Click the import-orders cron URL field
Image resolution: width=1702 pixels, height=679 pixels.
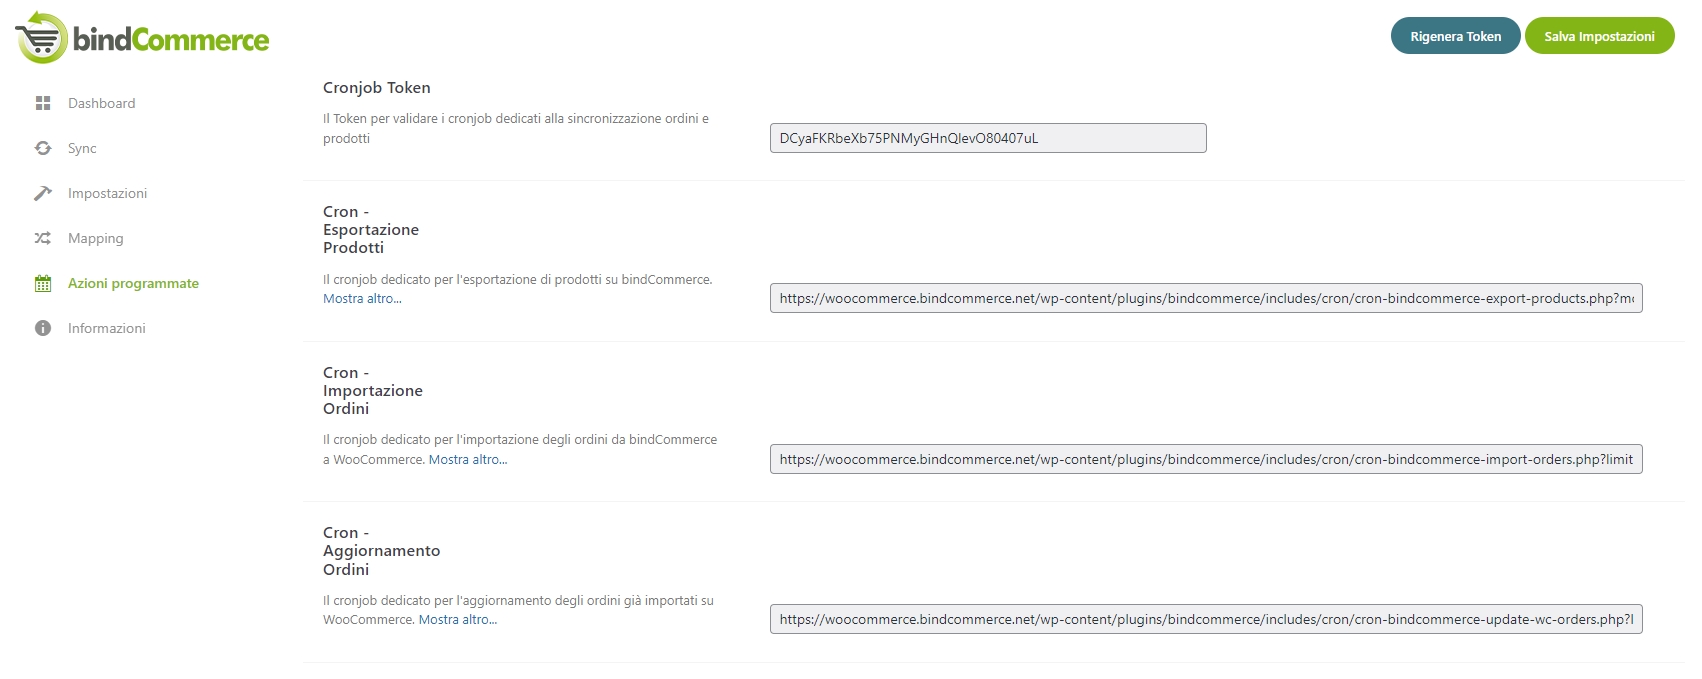pos(1205,459)
